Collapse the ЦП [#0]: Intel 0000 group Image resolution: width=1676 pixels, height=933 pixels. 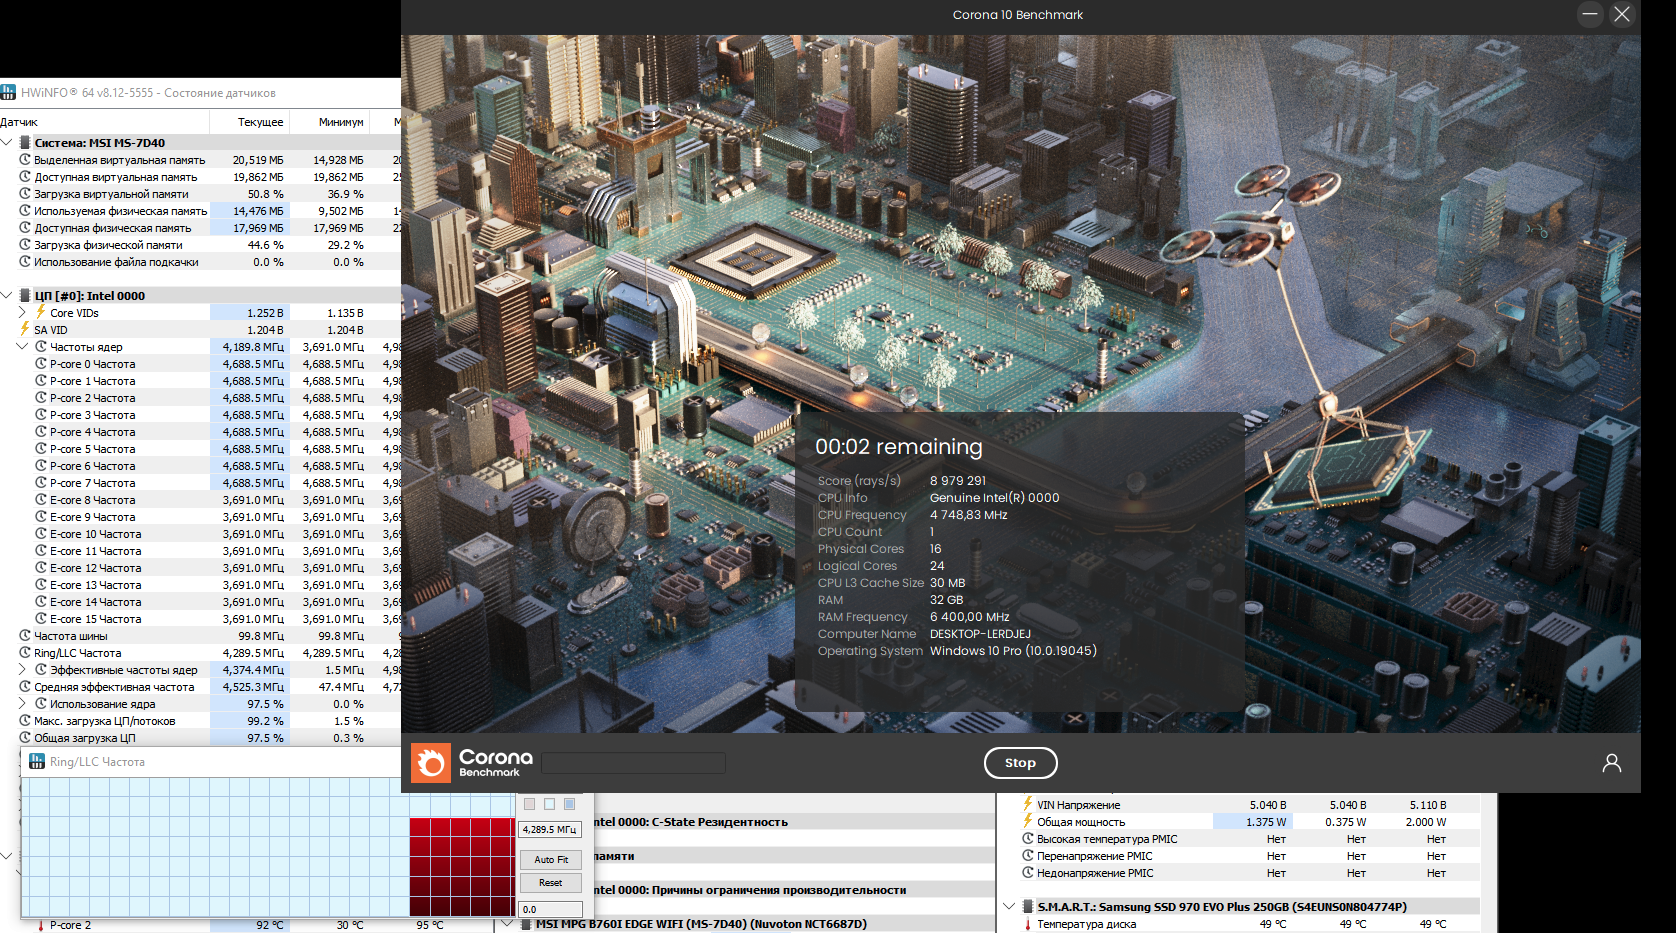(x=7, y=295)
